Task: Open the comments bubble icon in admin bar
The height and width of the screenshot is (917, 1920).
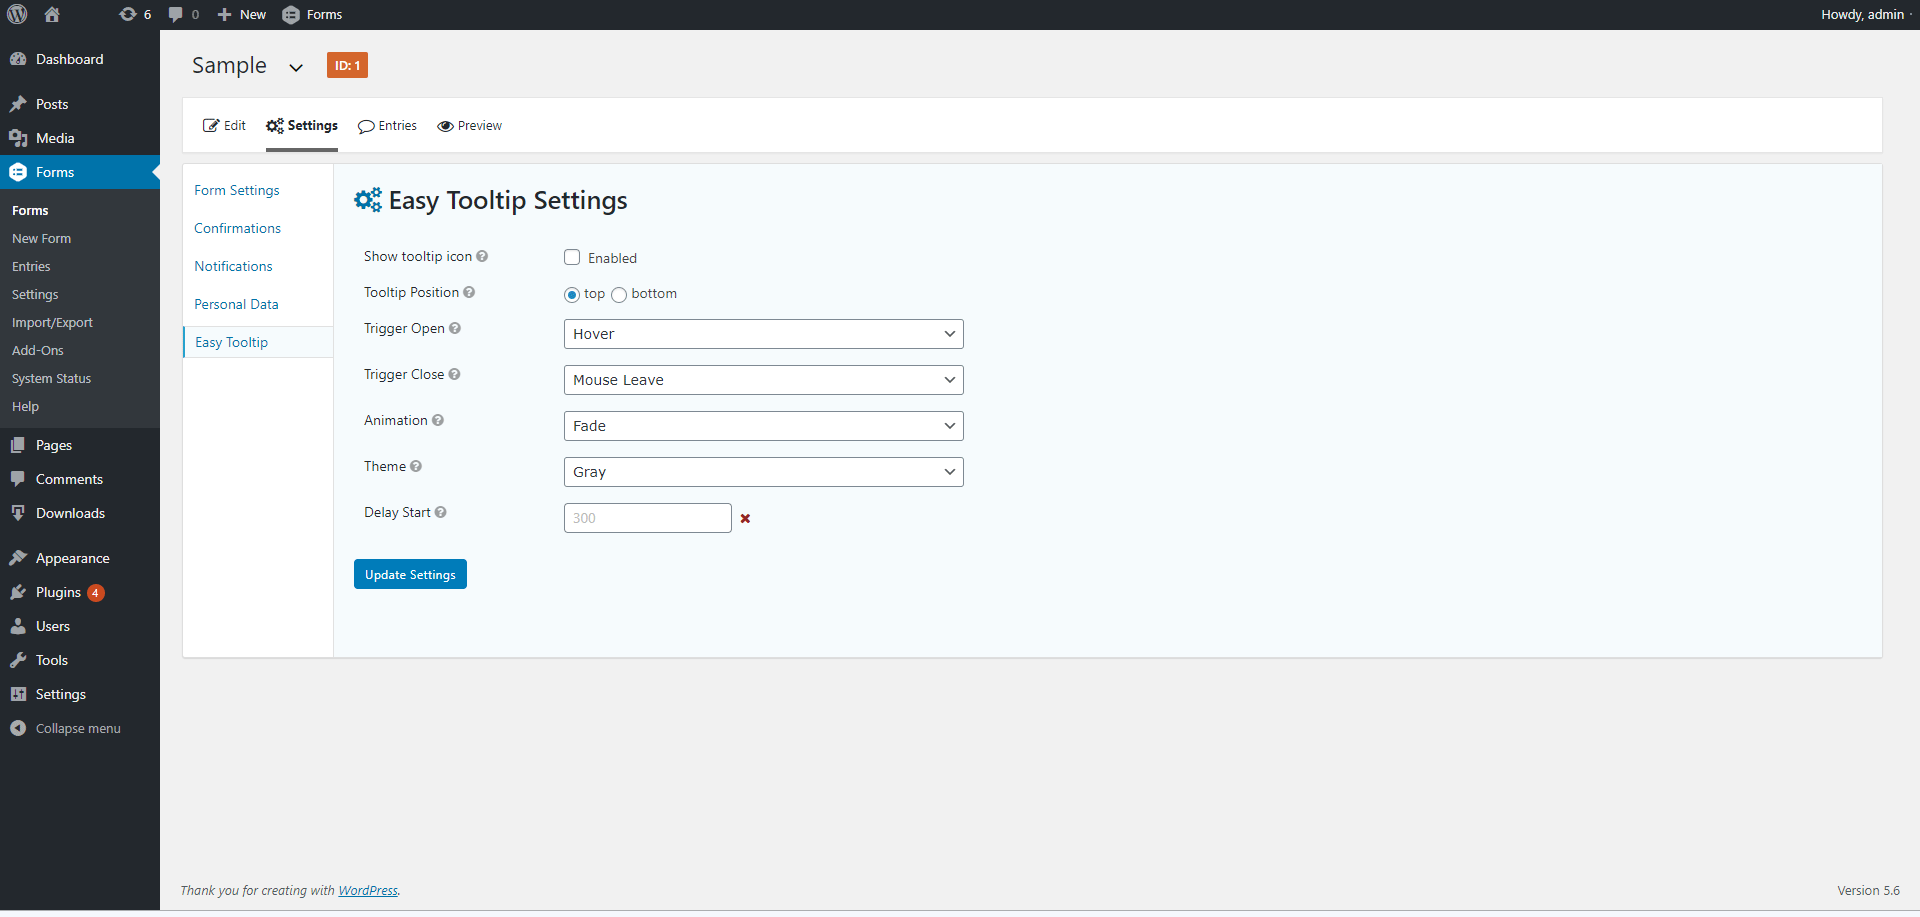Action: [x=176, y=14]
